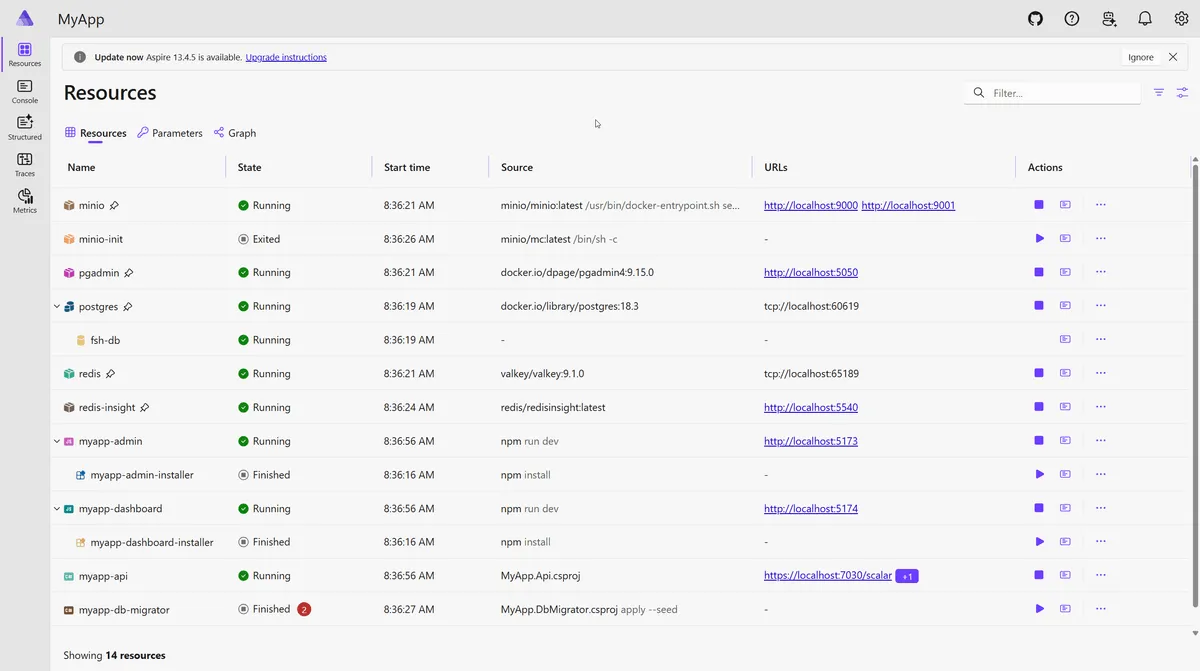Stop the myapp-dashboard resource
This screenshot has height=671, width=1200.
point(1039,508)
